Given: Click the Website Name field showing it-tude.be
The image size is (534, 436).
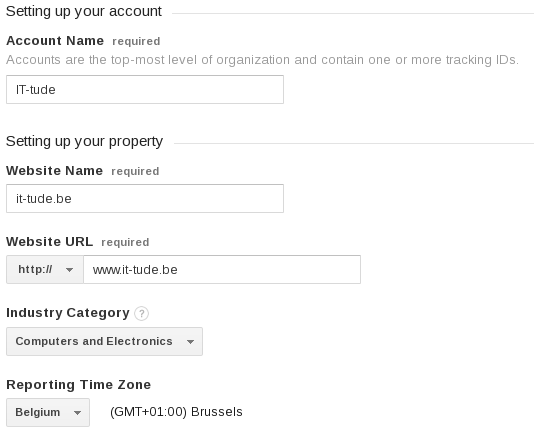Looking at the screenshot, I should pos(145,199).
